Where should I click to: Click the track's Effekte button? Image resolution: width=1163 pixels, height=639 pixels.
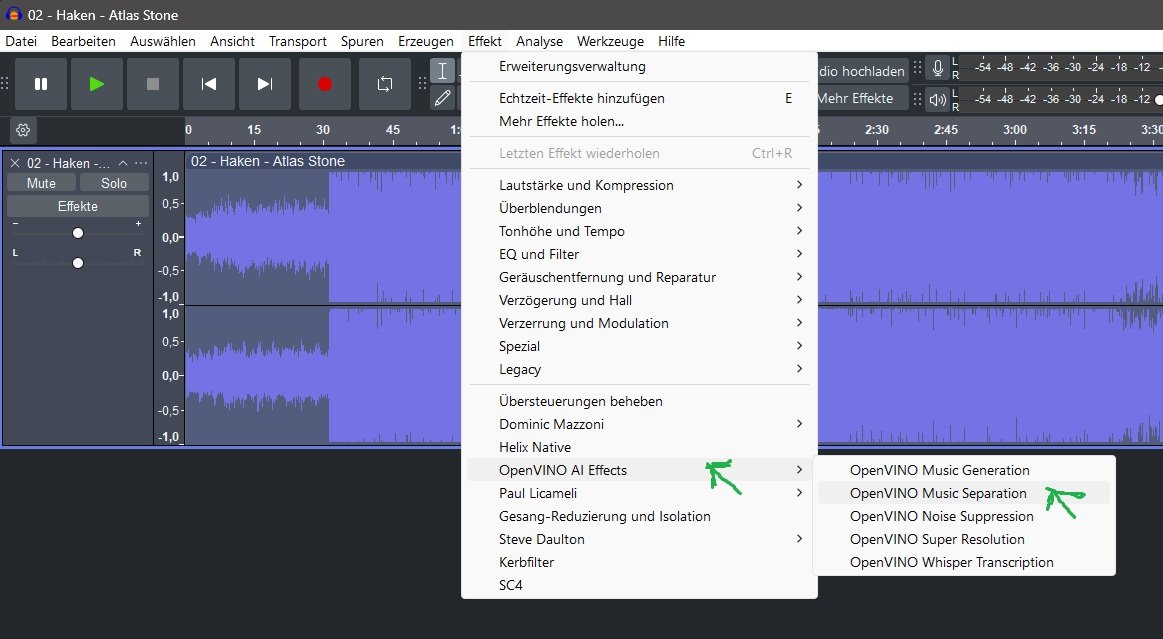tap(78, 206)
